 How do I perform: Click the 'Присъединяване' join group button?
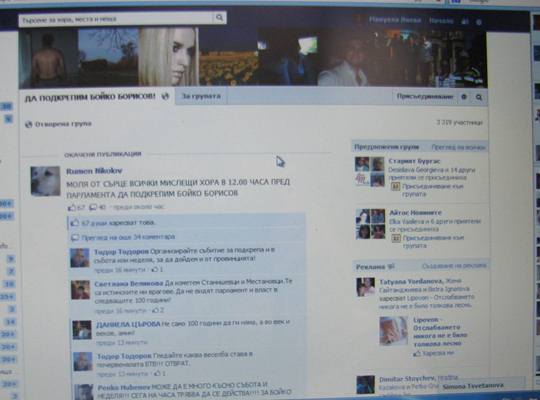425,96
